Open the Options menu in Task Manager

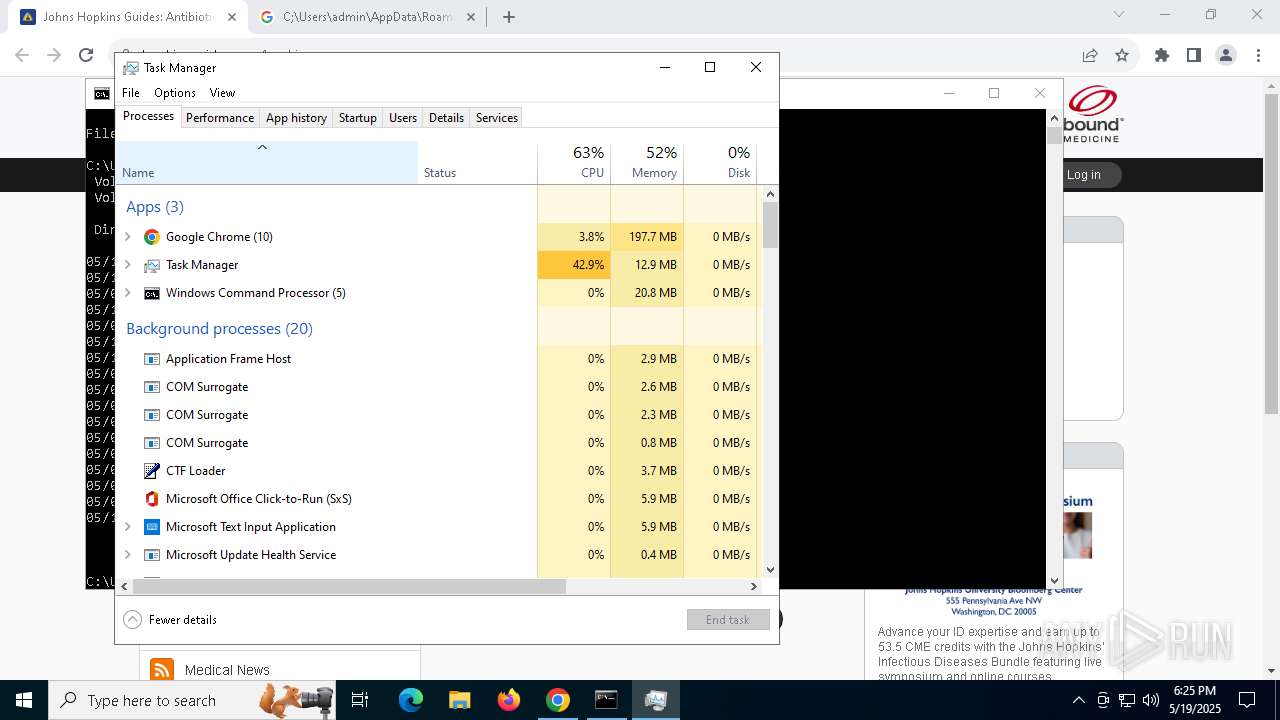(x=175, y=93)
